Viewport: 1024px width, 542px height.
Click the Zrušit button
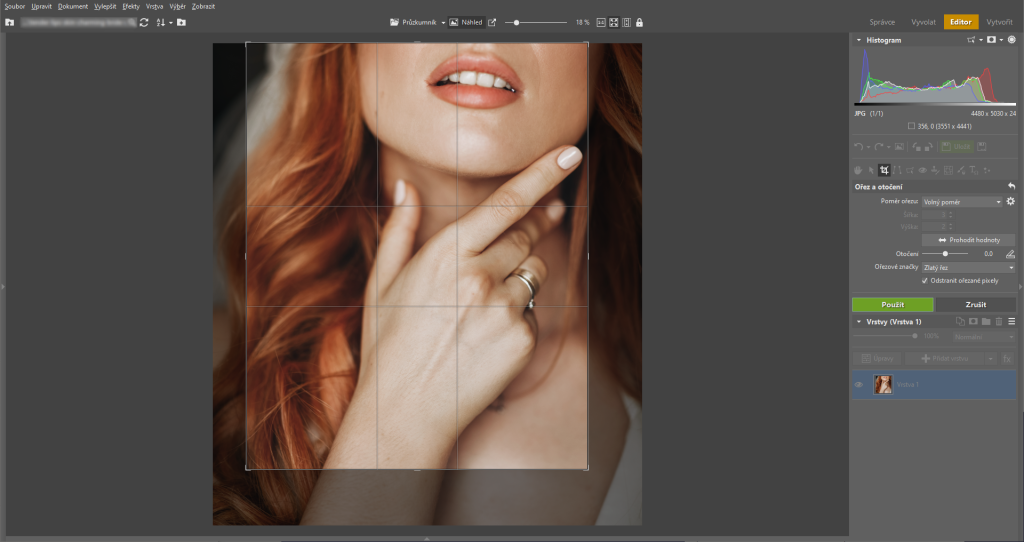[976, 304]
